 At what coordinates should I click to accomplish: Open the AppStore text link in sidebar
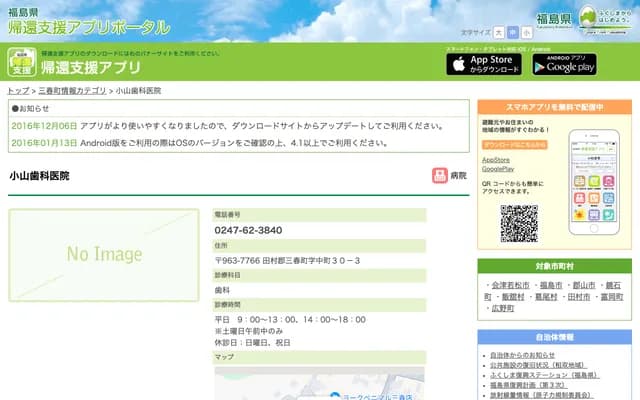pos(496,159)
